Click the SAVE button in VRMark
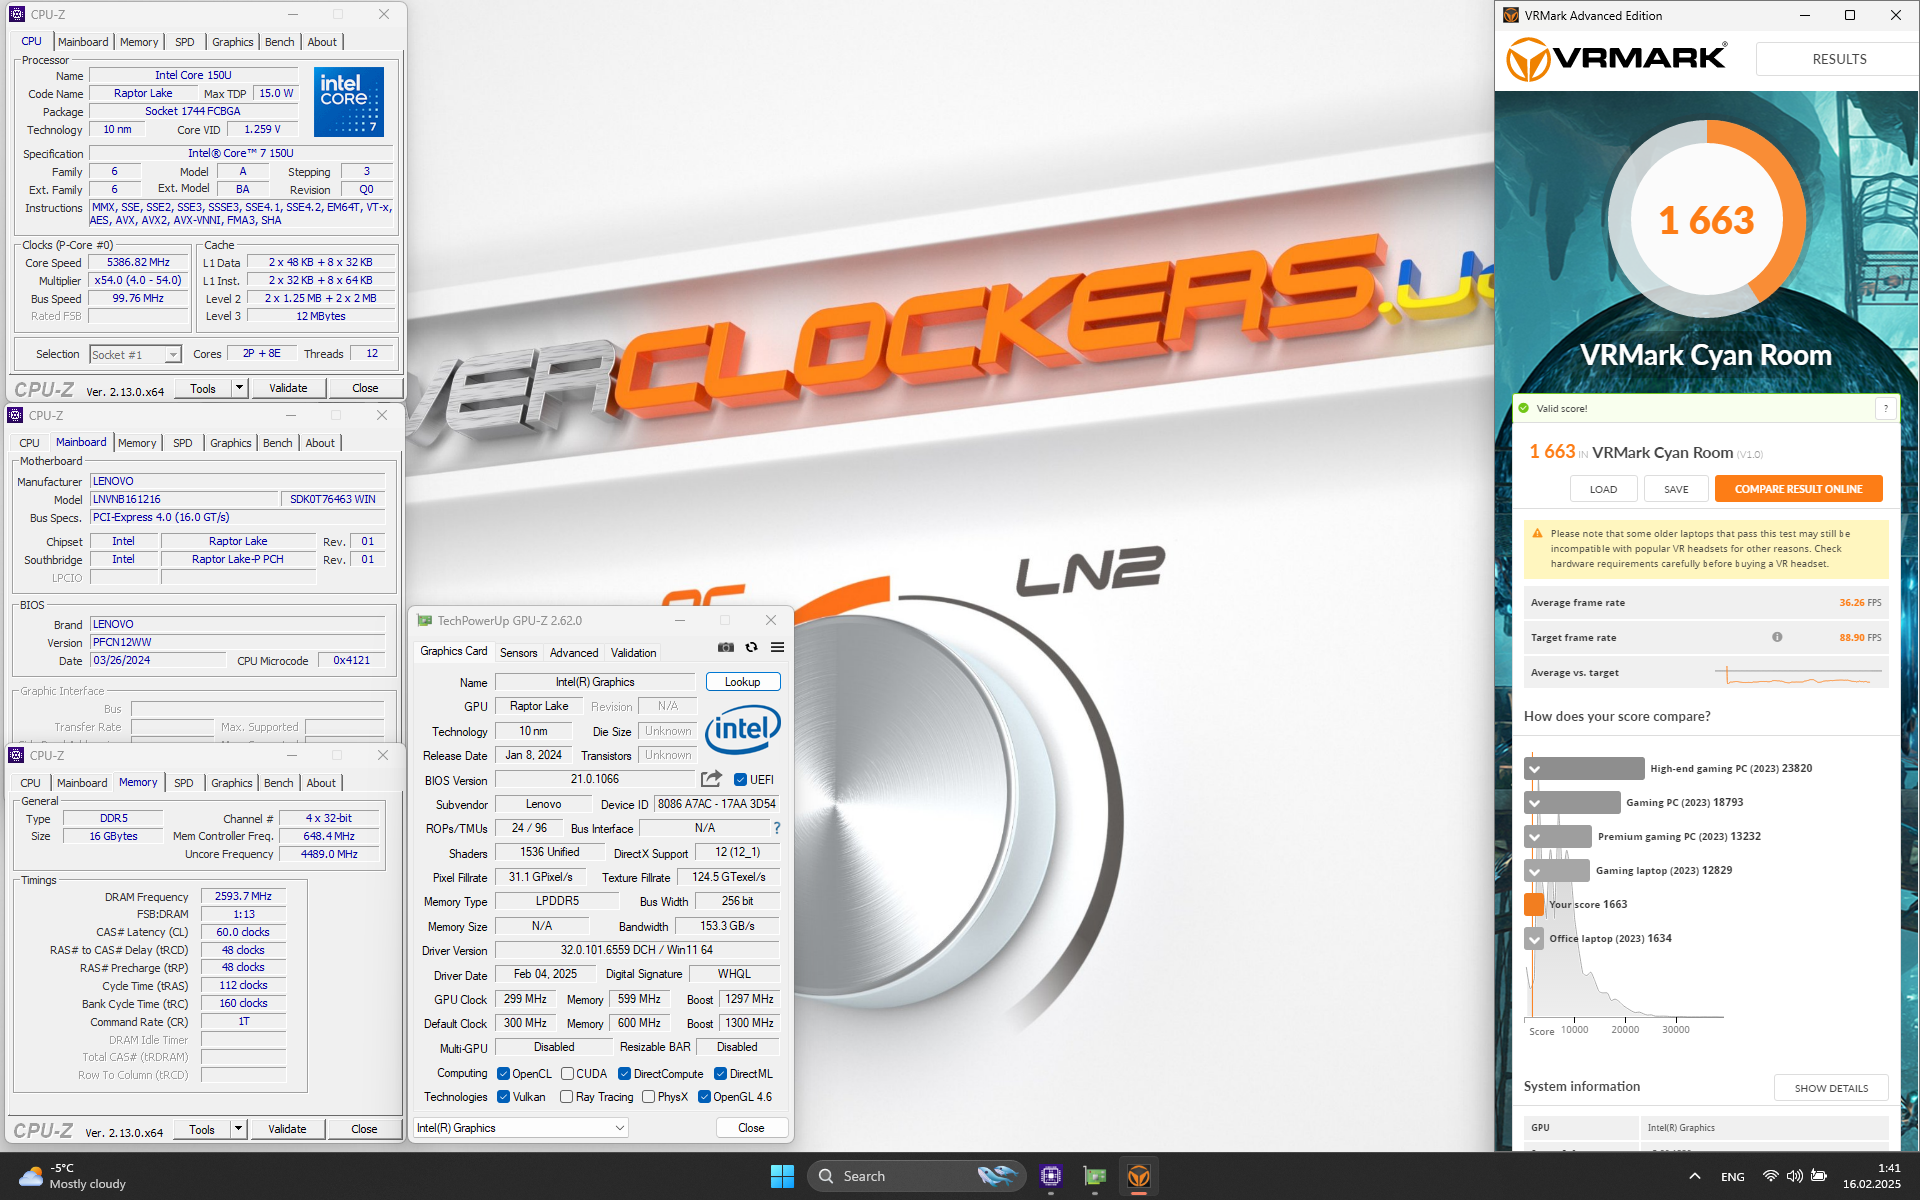 click(x=1676, y=489)
